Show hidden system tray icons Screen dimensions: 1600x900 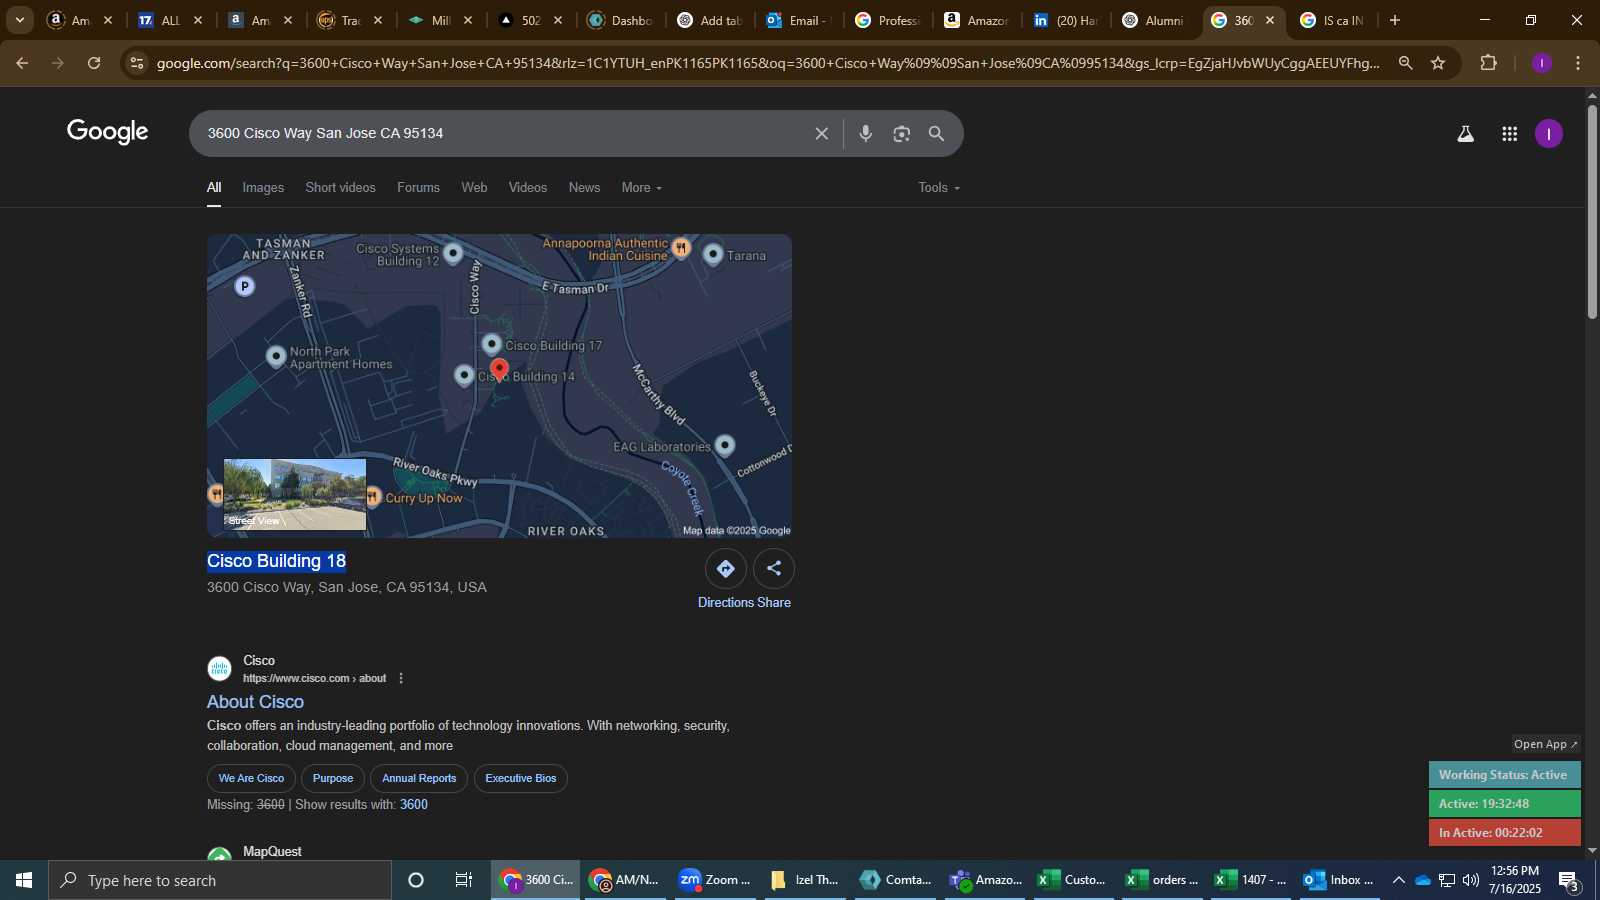click(1398, 880)
